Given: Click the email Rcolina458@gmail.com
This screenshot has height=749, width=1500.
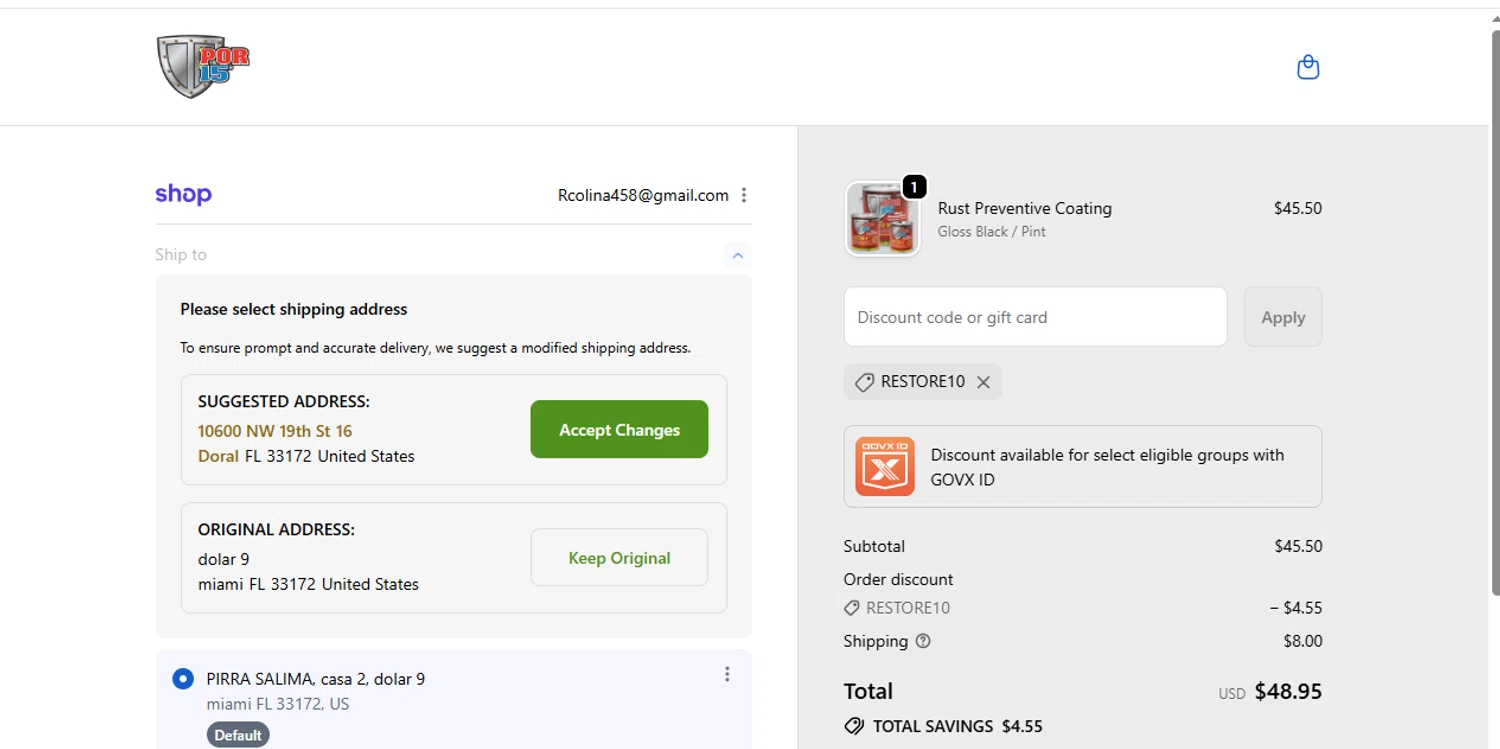Looking at the screenshot, I should 643,195.
